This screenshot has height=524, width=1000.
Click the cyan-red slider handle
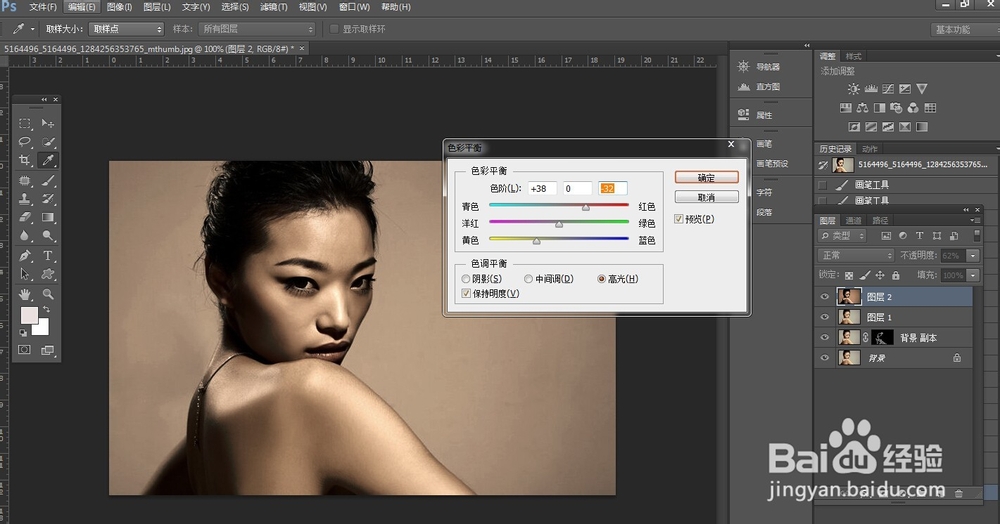pos(585,207)
